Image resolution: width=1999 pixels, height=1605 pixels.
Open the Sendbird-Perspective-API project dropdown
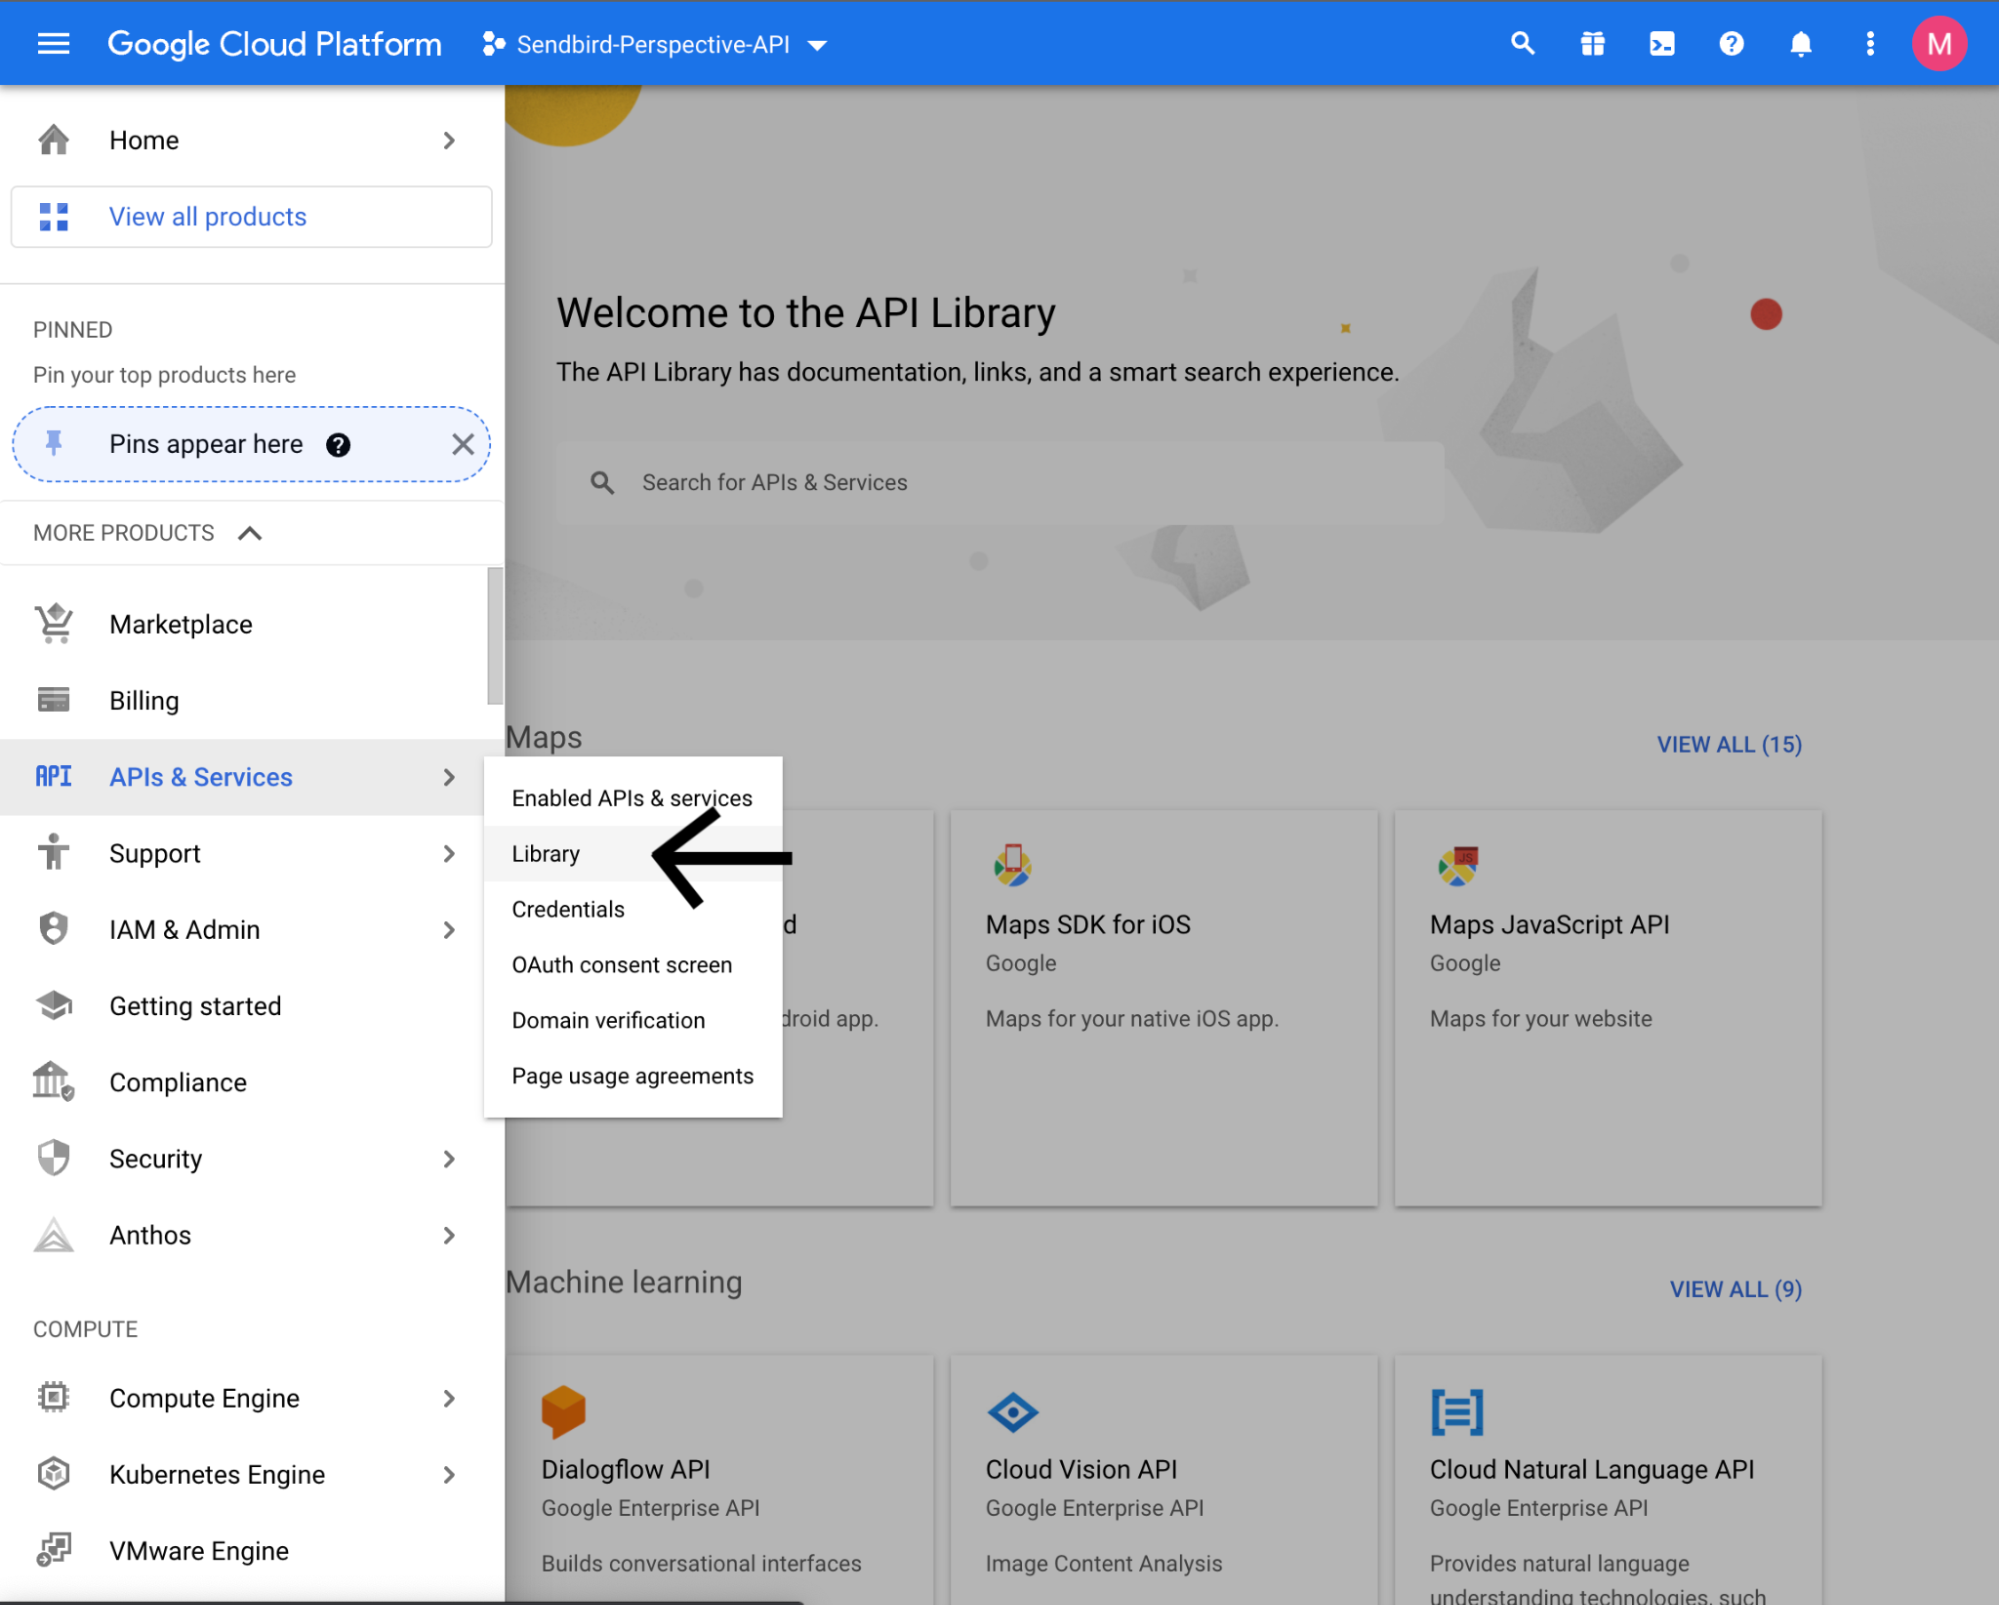655,45
